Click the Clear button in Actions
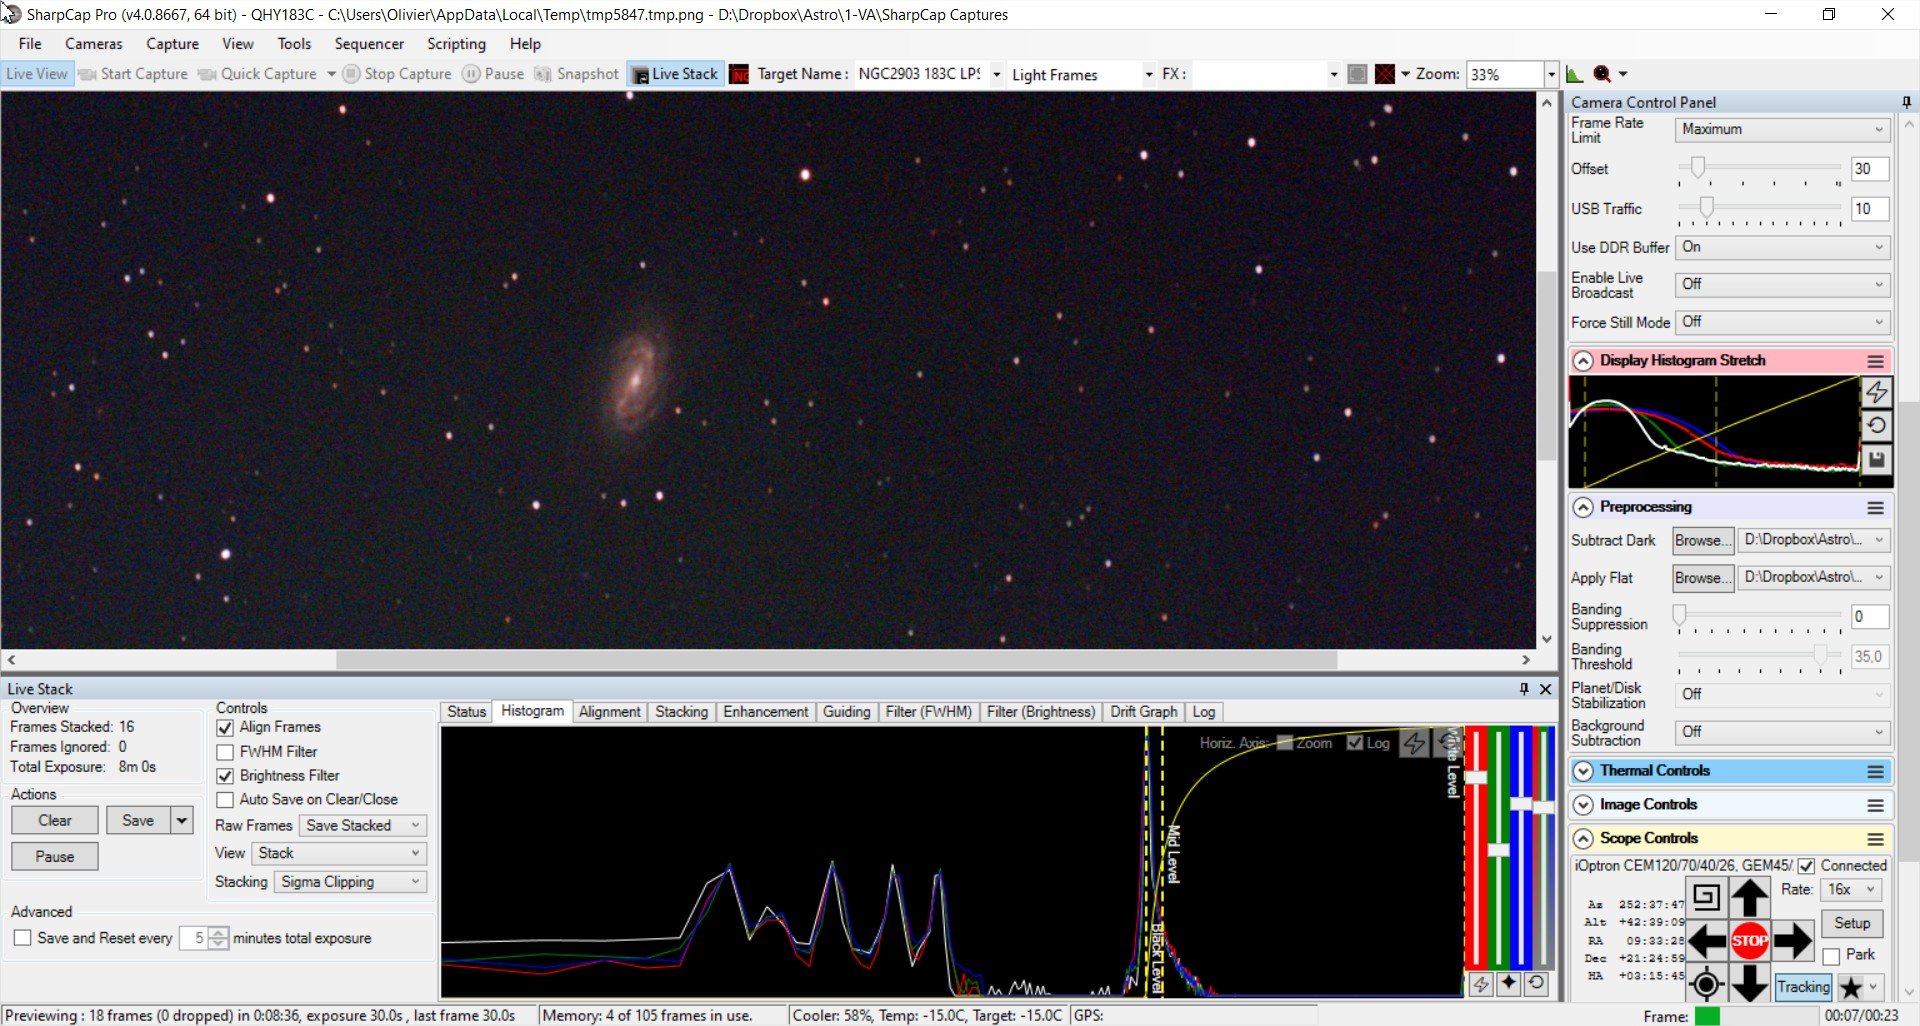 [x=55, y=820]
